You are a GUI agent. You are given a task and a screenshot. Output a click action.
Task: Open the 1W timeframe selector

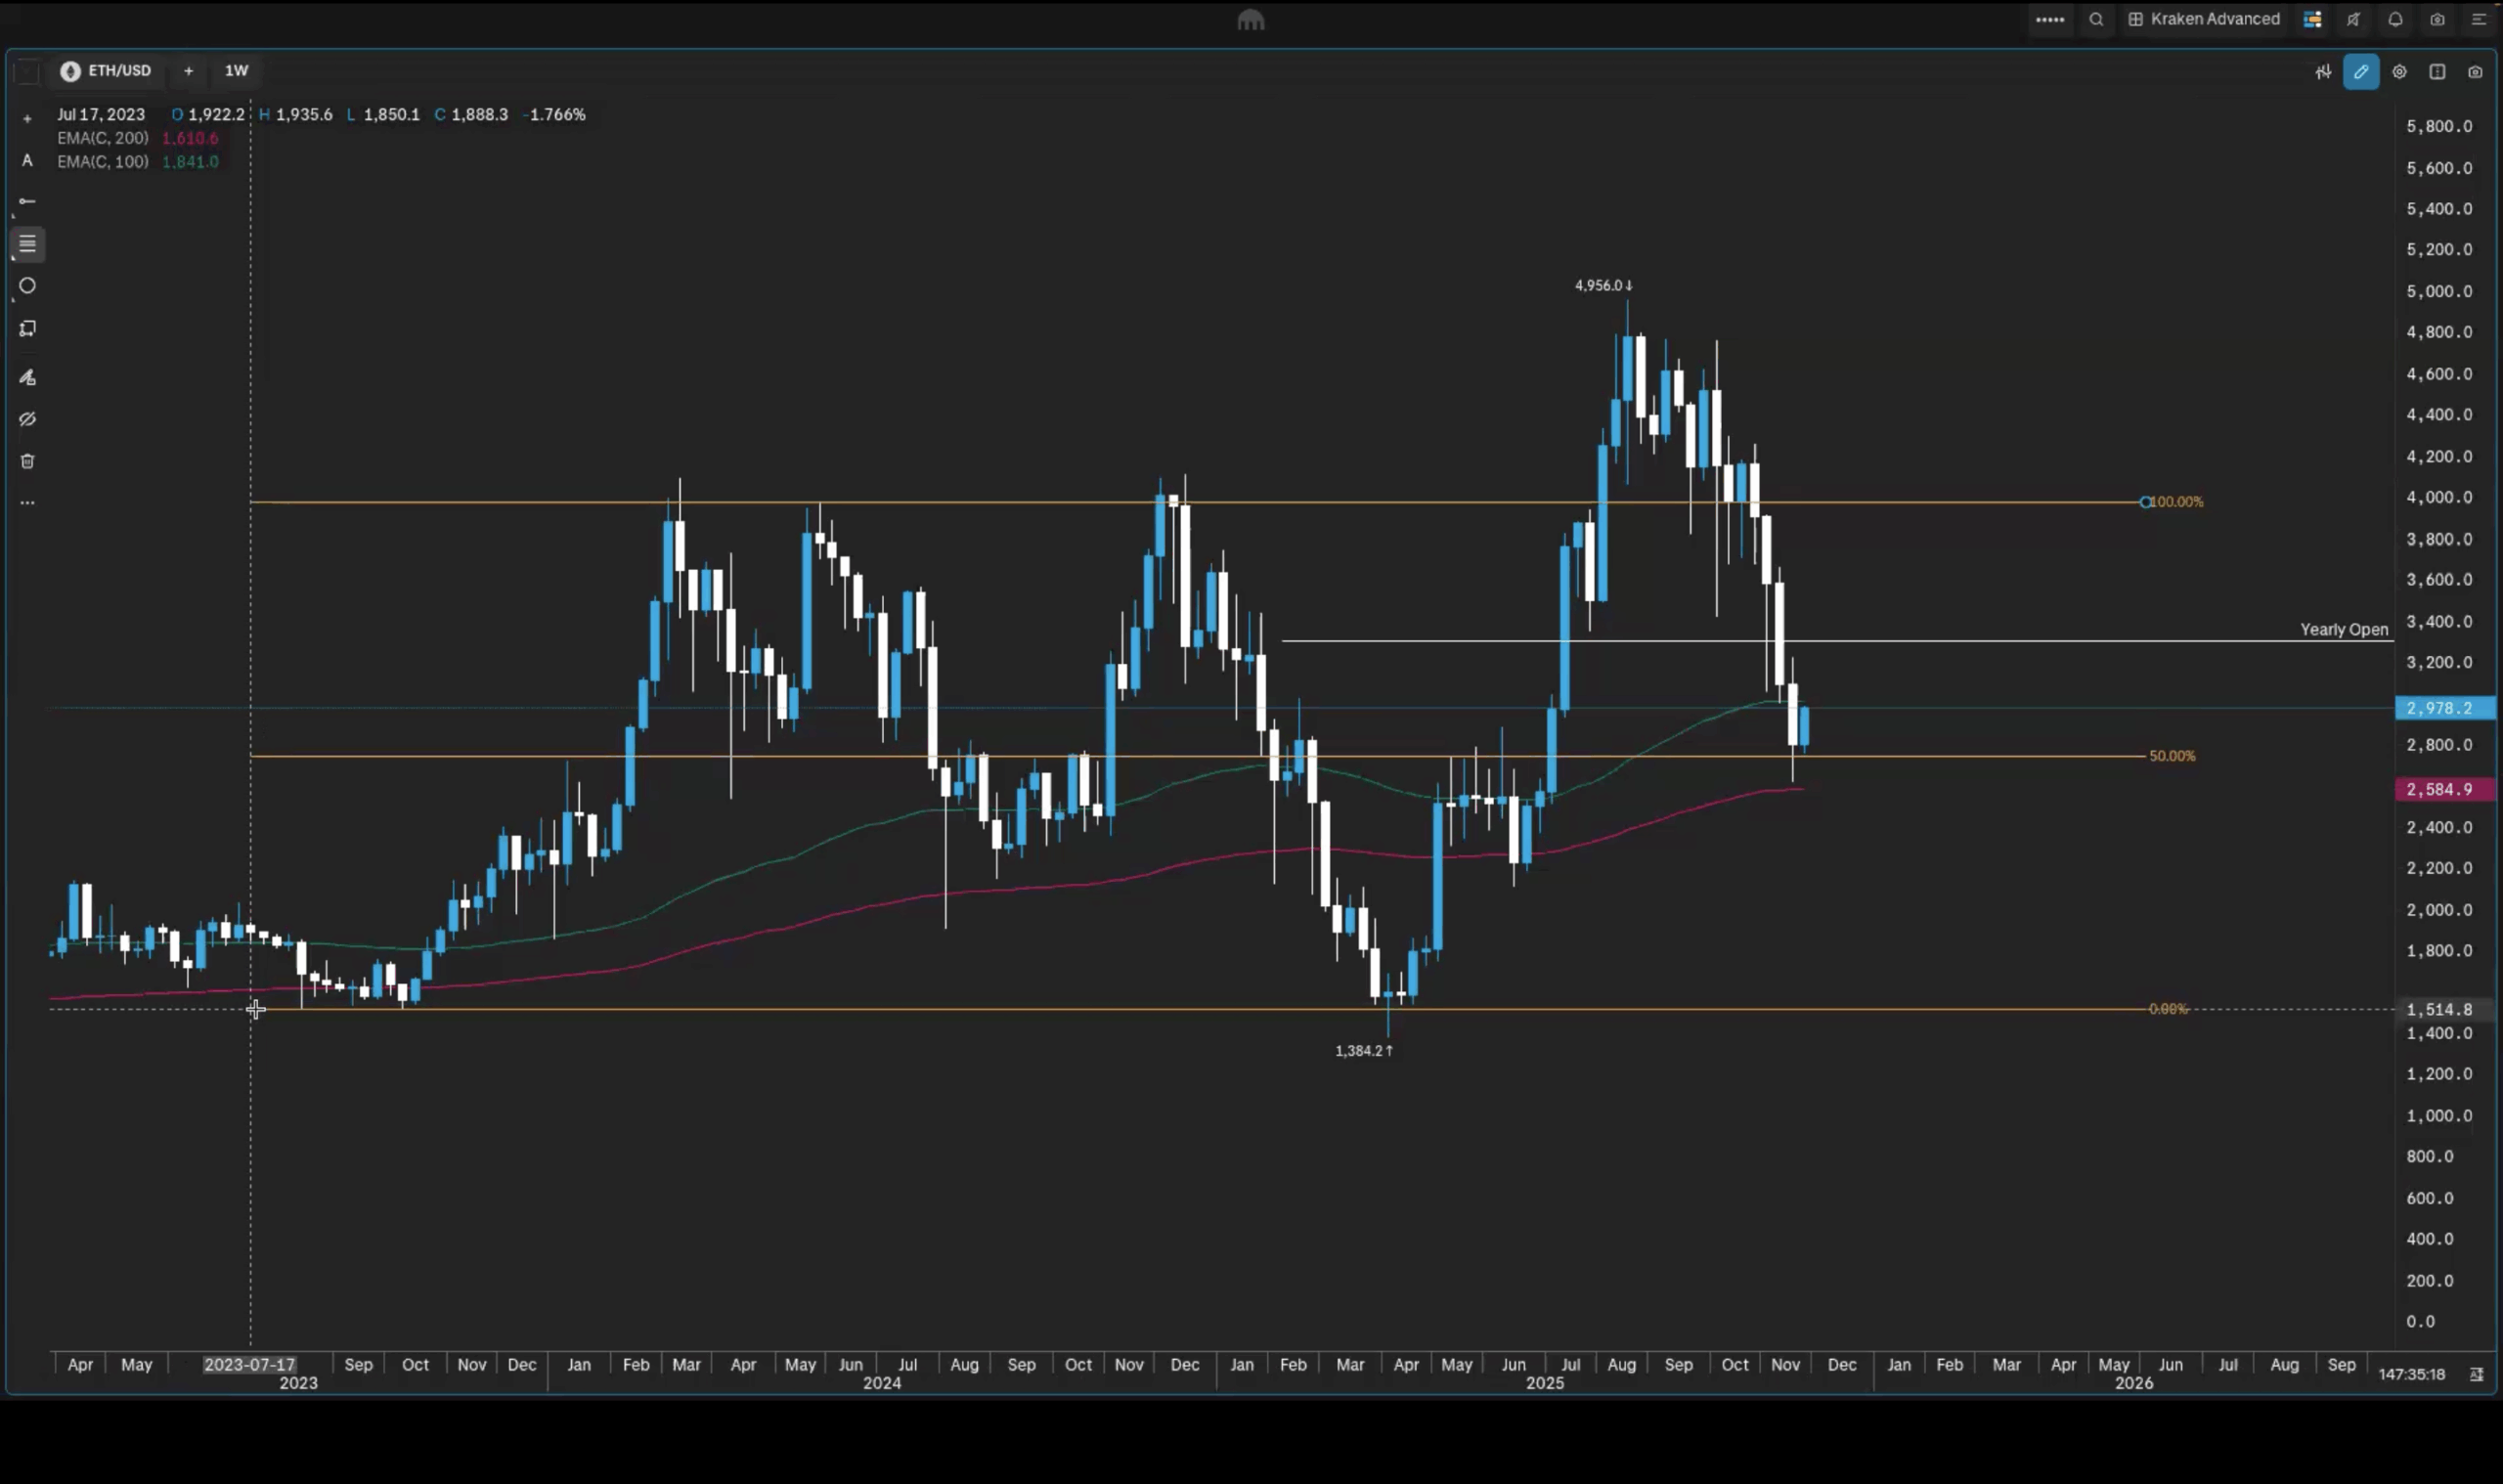236,71
